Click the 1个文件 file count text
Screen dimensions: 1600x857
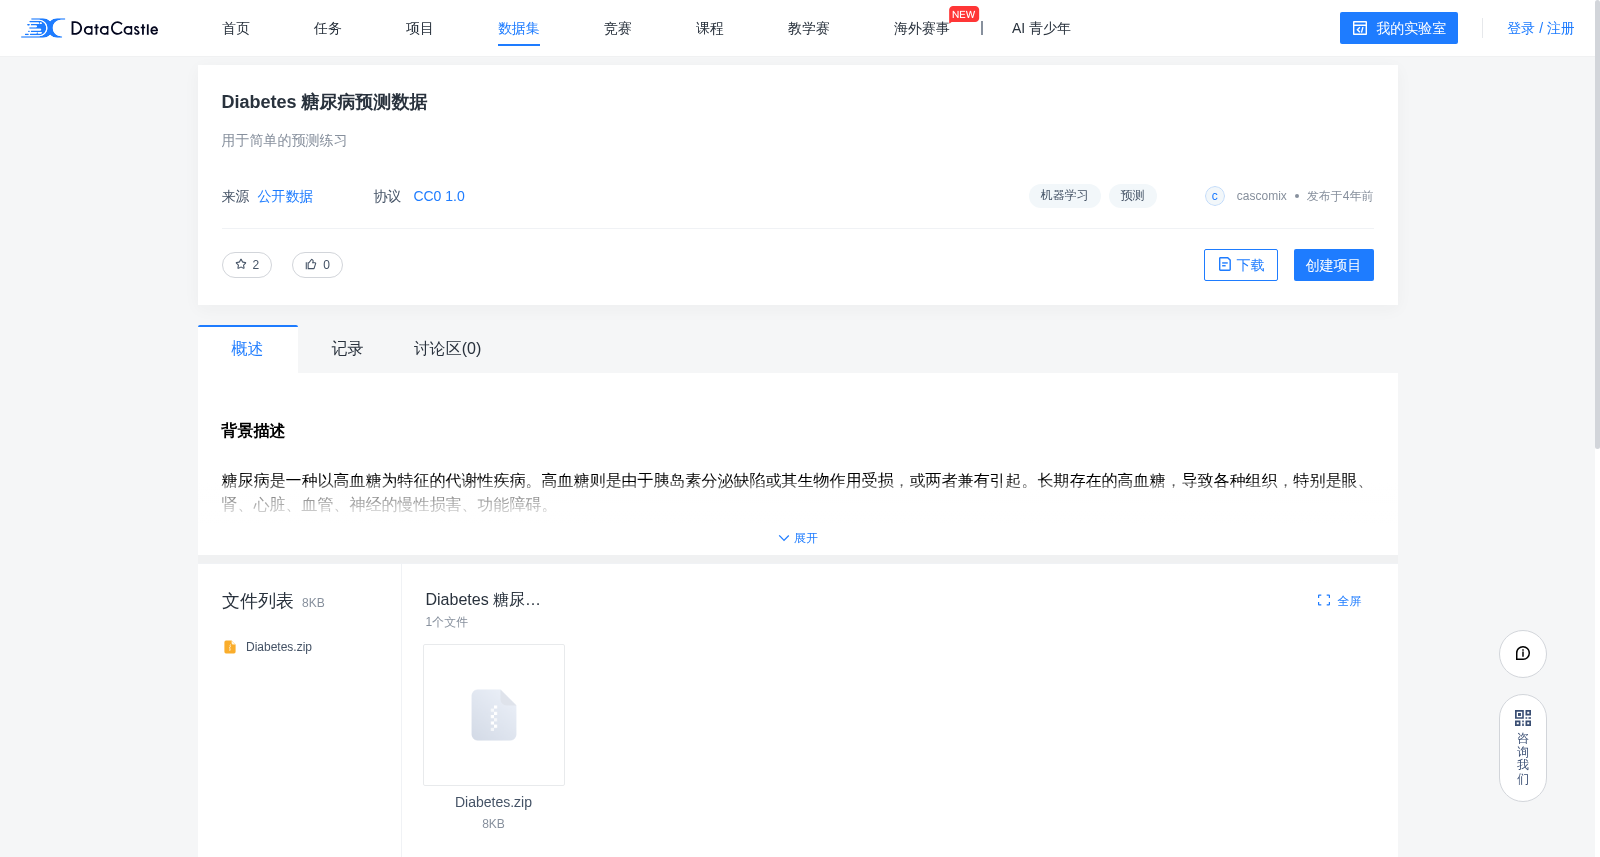tap(447, 622)
